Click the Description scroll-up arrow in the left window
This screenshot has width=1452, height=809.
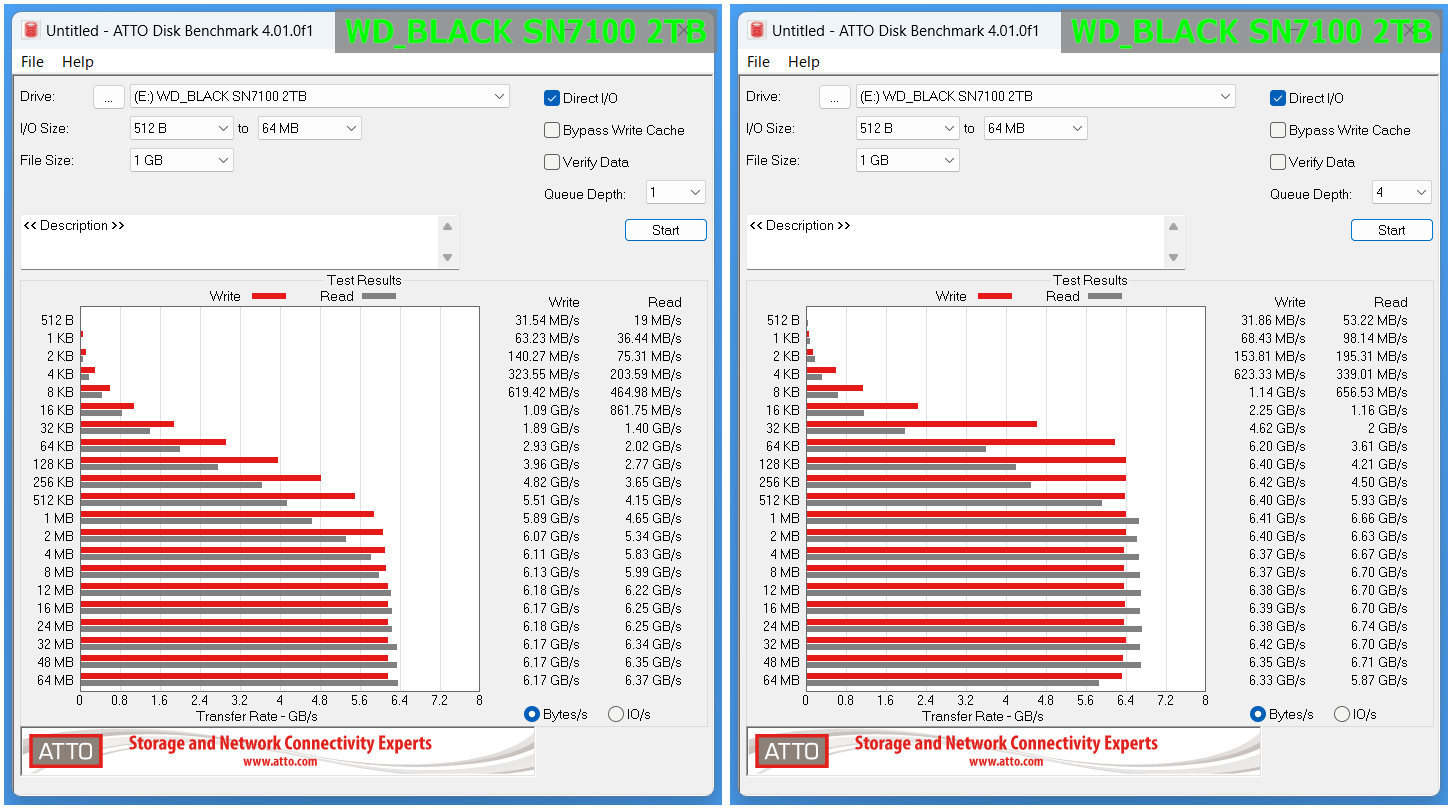point(448,226)
